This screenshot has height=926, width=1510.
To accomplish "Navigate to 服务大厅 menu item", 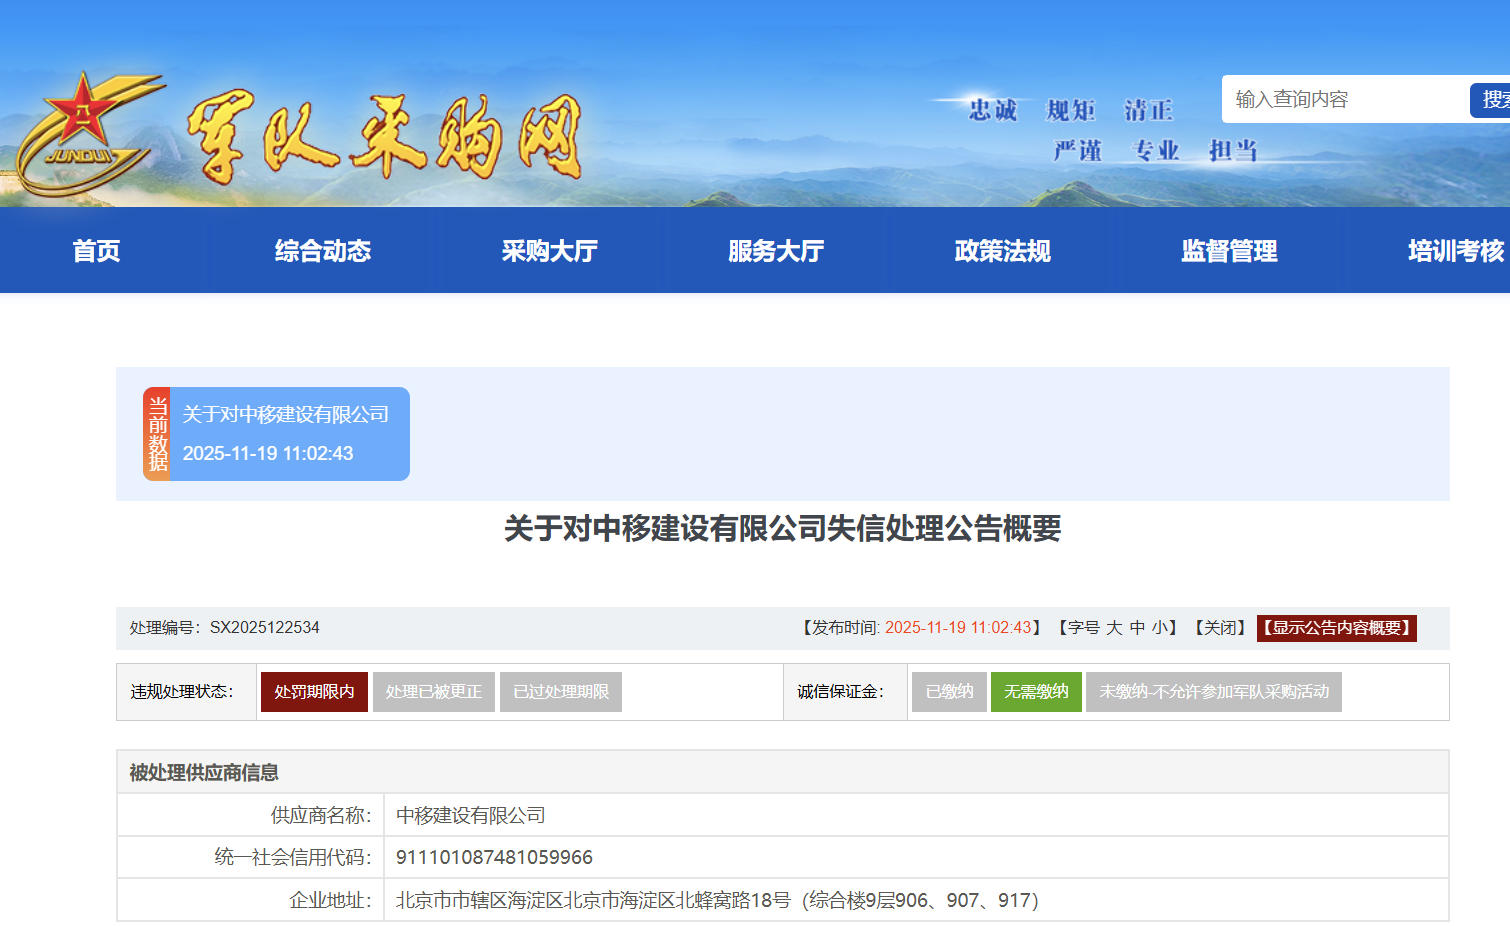I will 776,251.
